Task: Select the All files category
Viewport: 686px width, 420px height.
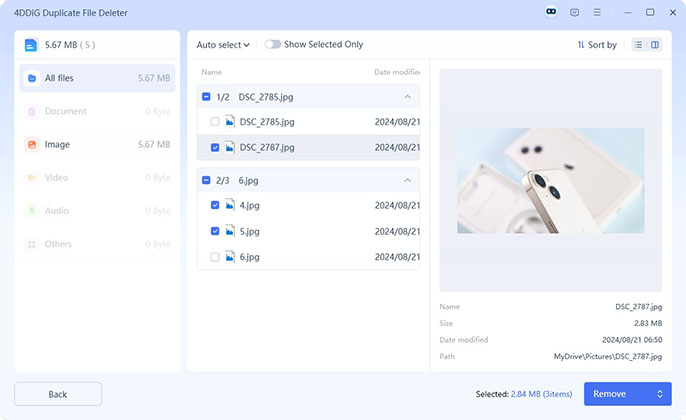Action: point(97,78)
